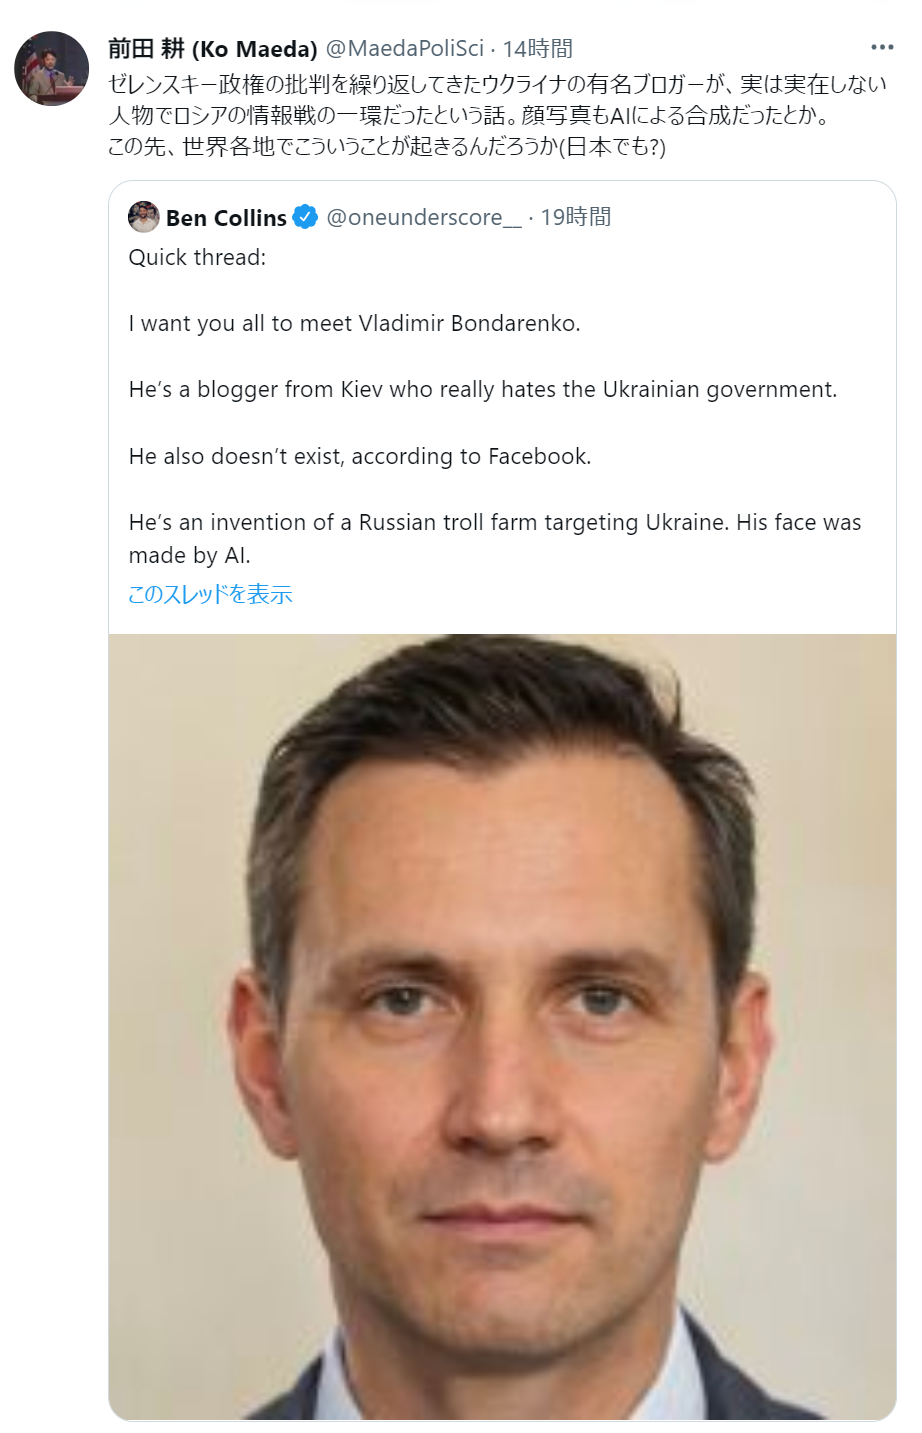Open the portrait photo in the quoted tweet
Viewport: 922px width, 1433px height.
(502, 1026)
